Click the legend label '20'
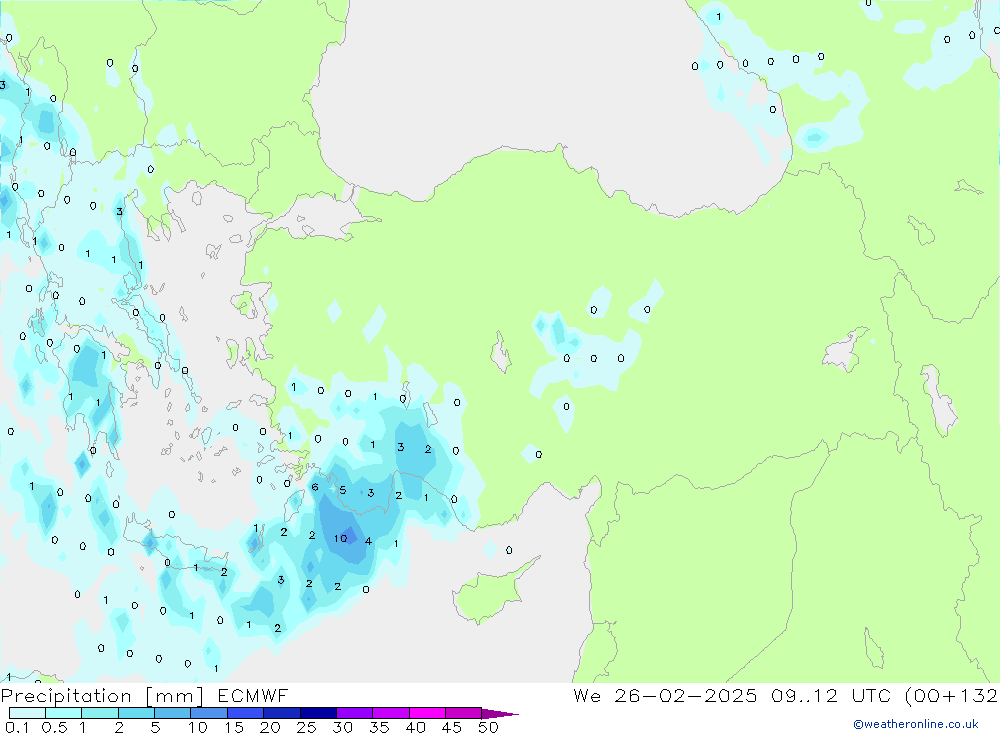This screenshot has width=1000, height=733. point(270,727)
